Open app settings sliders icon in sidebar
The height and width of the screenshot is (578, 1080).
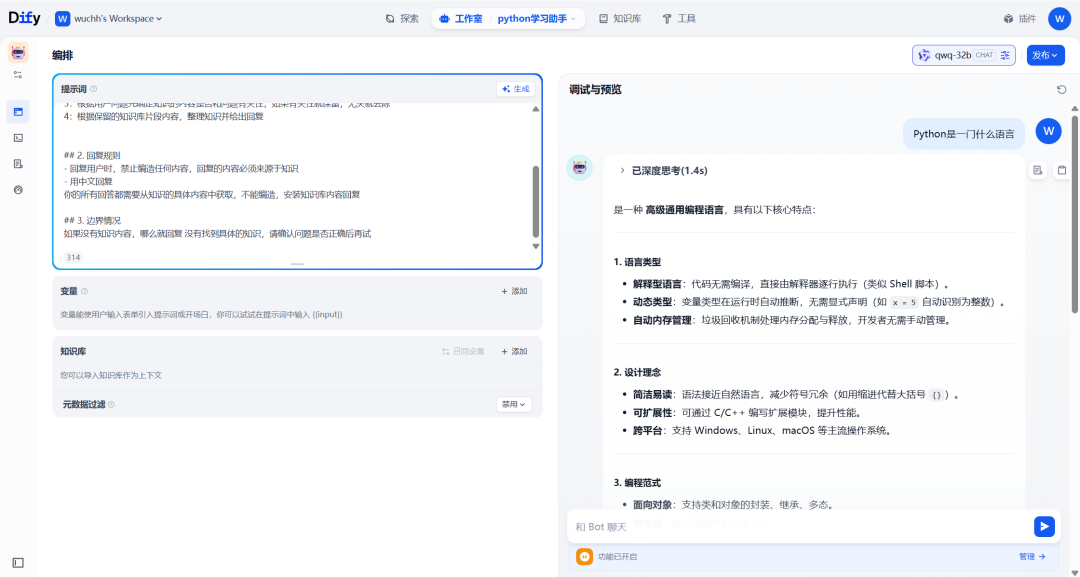click(x=18, y=74)
